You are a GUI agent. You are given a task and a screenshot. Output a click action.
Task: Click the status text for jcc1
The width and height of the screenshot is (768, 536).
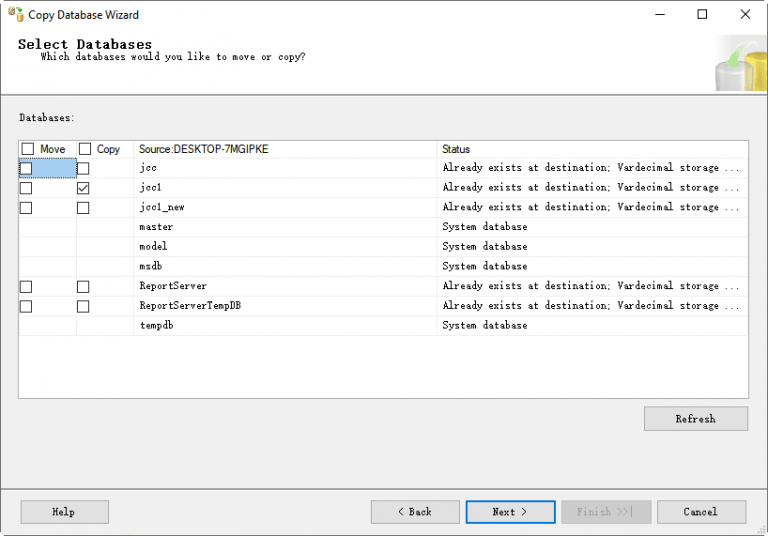coord(591,187)
